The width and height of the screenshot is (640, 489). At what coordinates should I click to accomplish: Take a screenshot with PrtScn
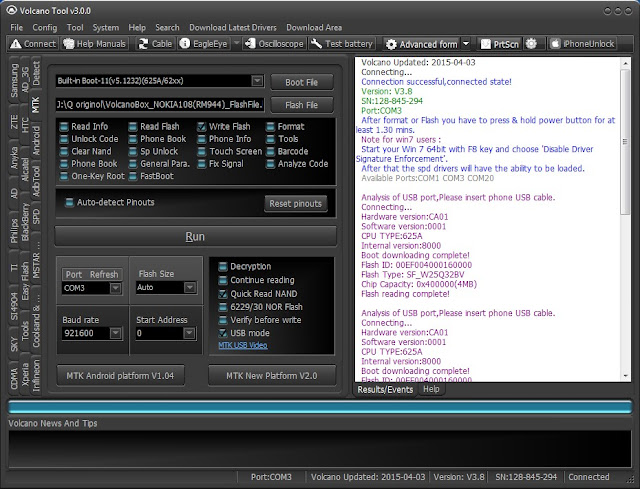click(x=500, y=44)
